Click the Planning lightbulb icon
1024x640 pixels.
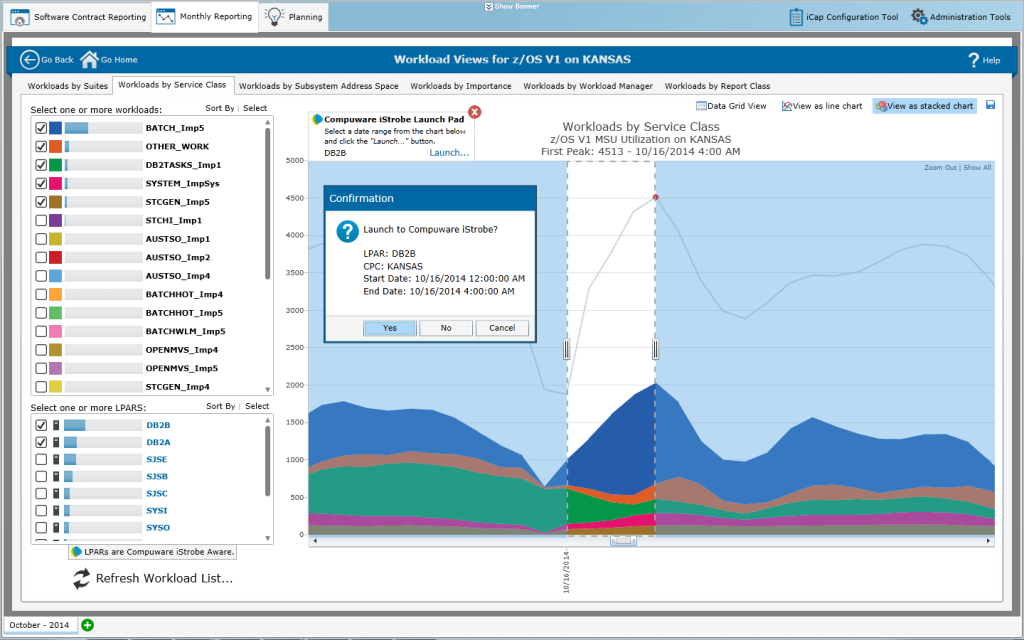pyautogui.click(x=274, y=17)
